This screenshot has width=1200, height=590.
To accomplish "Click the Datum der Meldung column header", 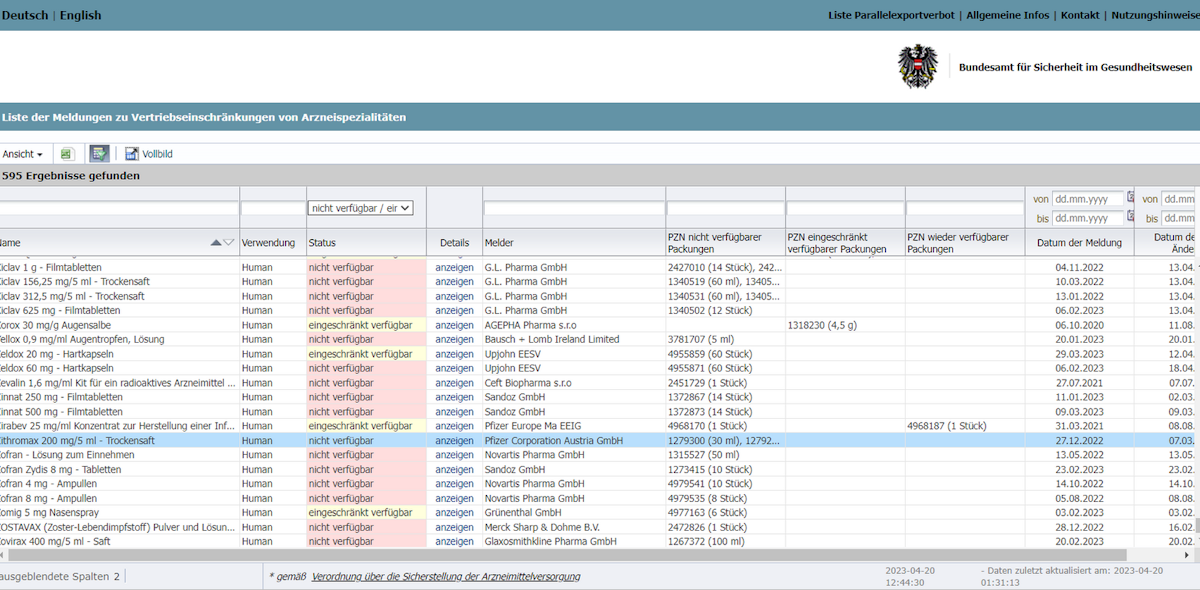I will tap(1079, 243).
